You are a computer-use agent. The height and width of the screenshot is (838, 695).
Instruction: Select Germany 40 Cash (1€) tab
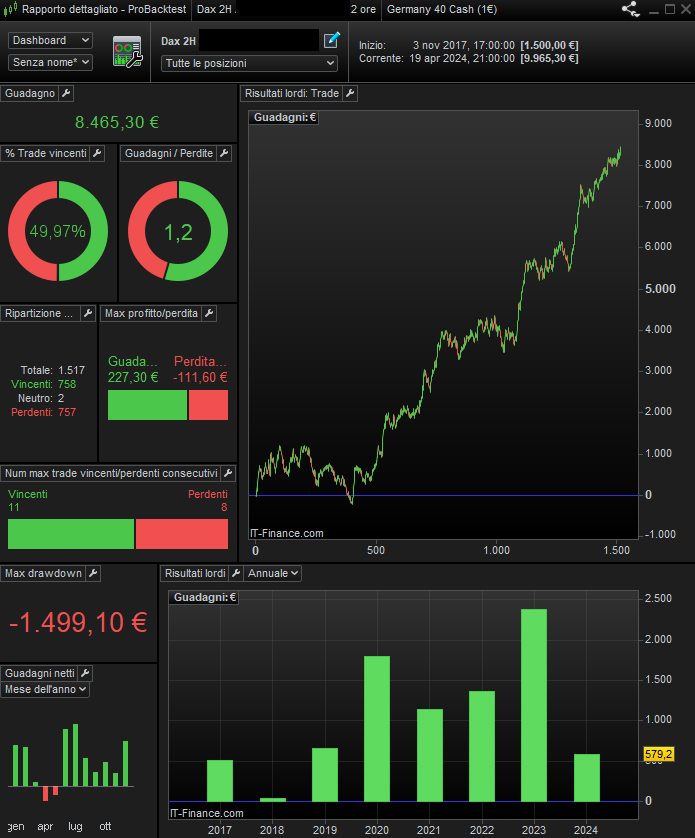tap(442, 9)
